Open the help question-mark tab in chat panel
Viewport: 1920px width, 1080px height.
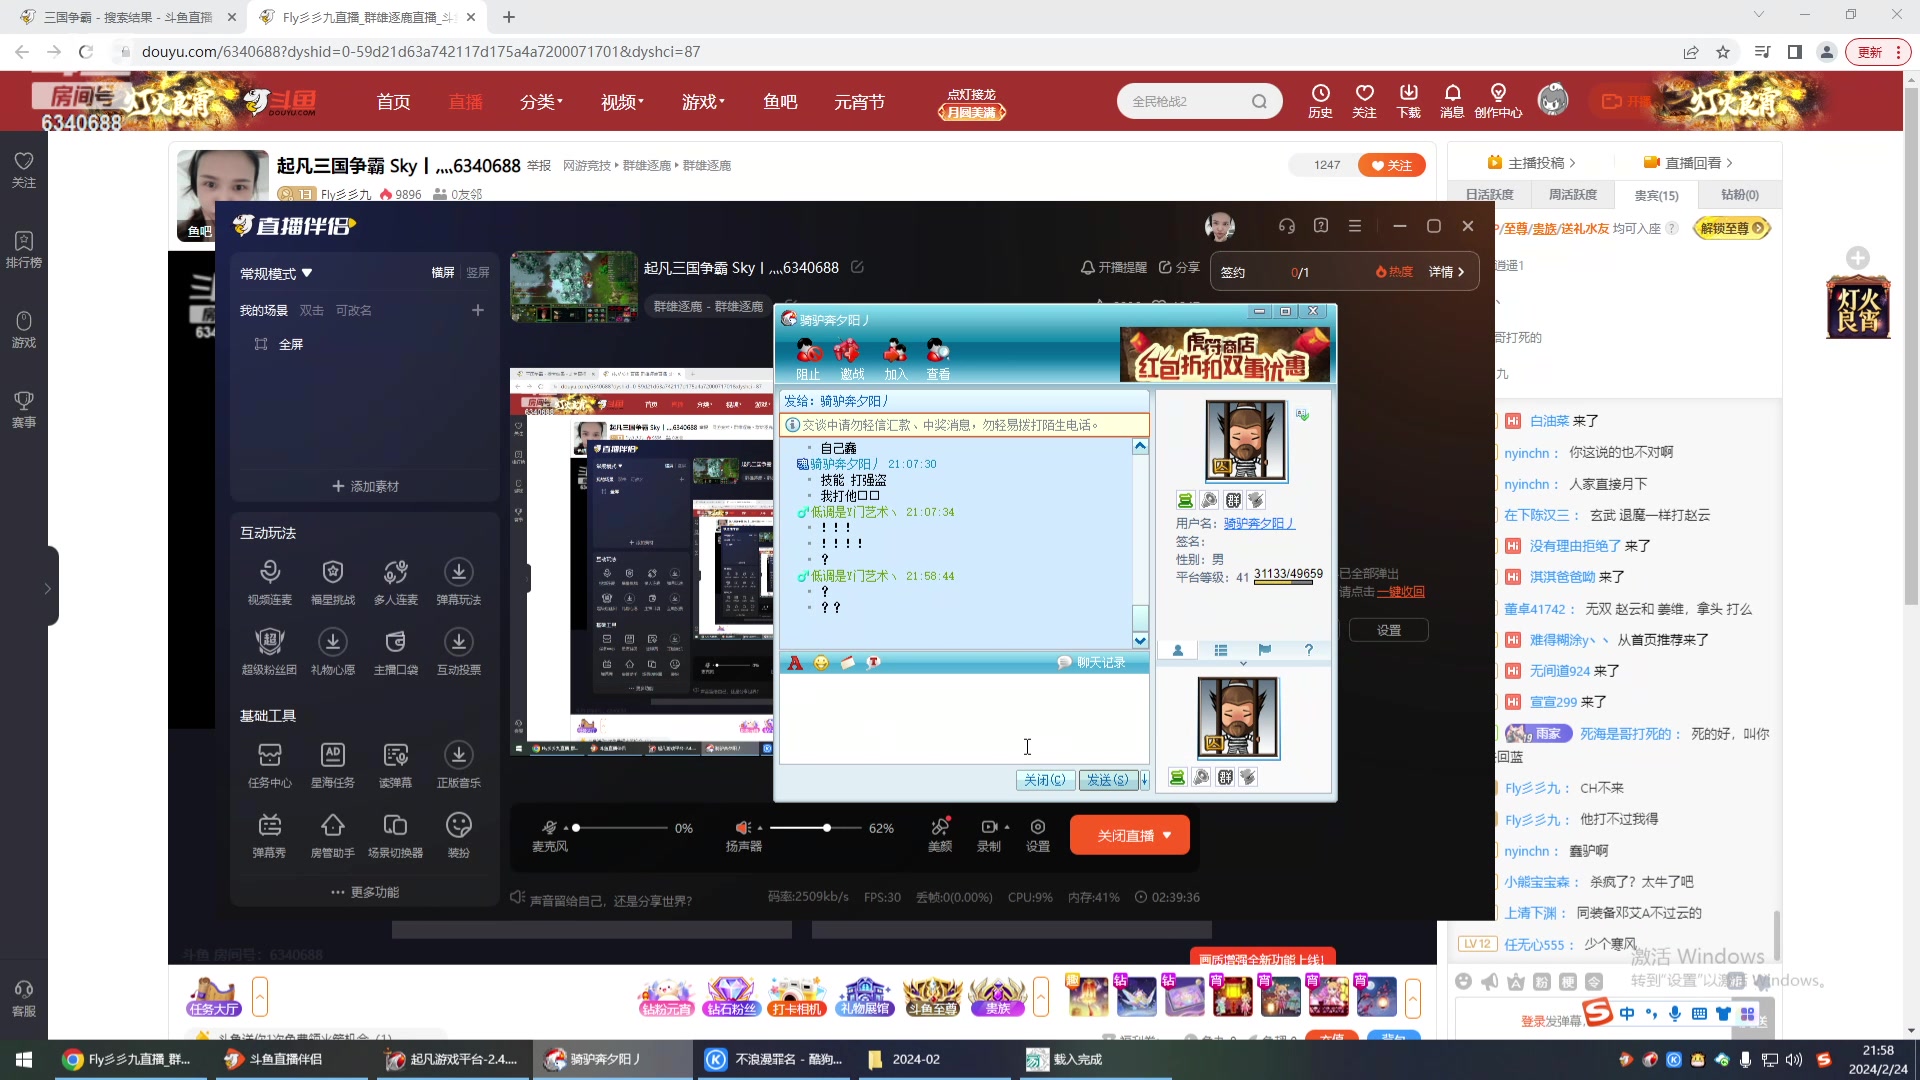pyautogui.click(x=1308, y=651)
